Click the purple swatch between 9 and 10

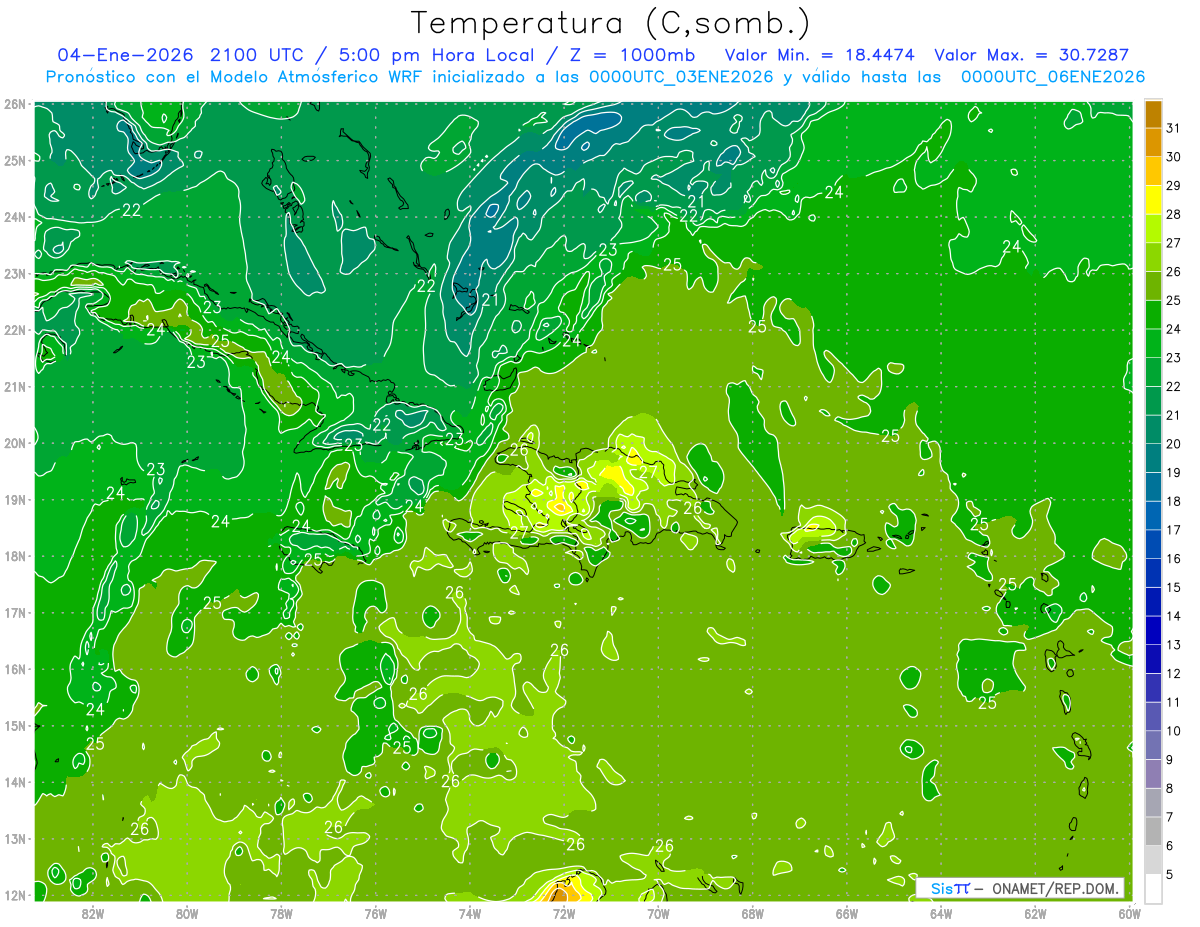pos(1153,745)
